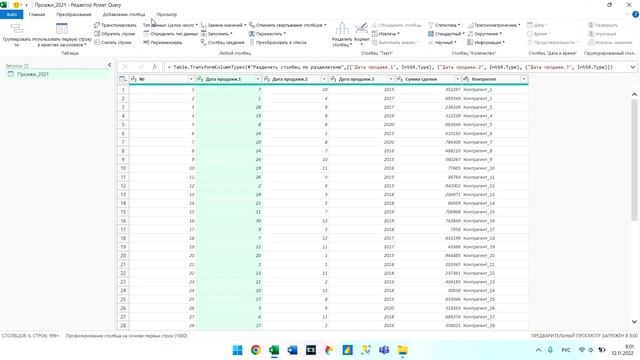Click inside the formula bar text

(396, 67)
